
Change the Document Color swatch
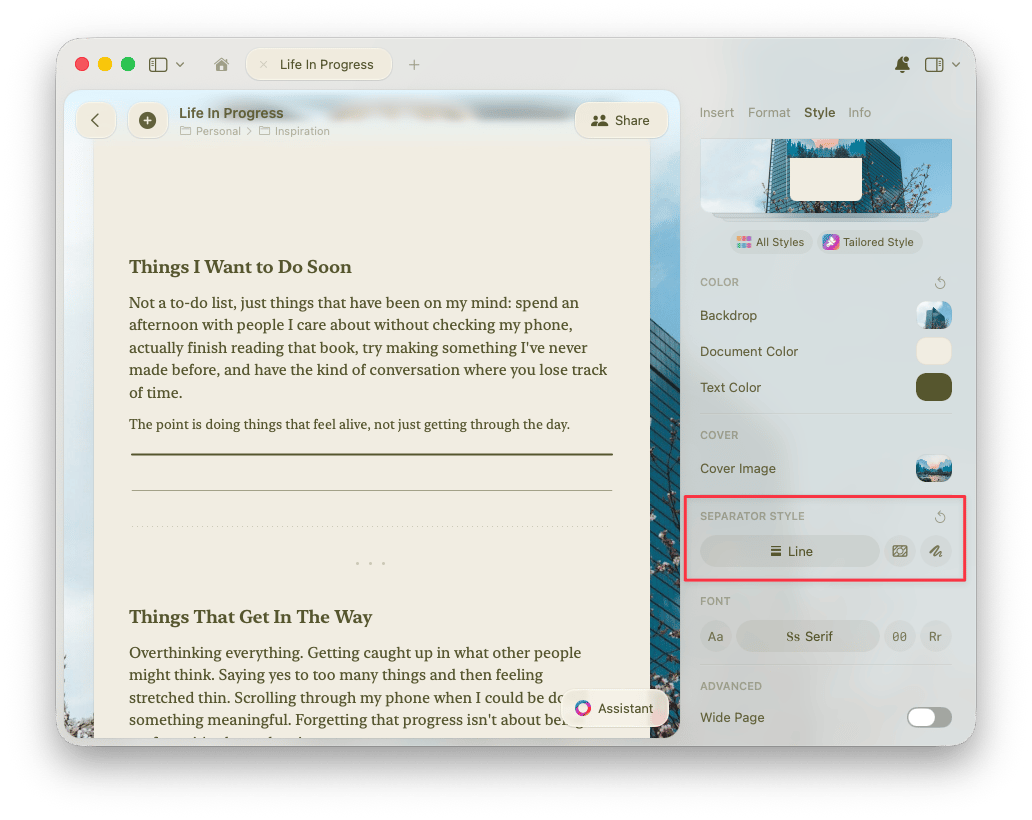click(934, 351)
